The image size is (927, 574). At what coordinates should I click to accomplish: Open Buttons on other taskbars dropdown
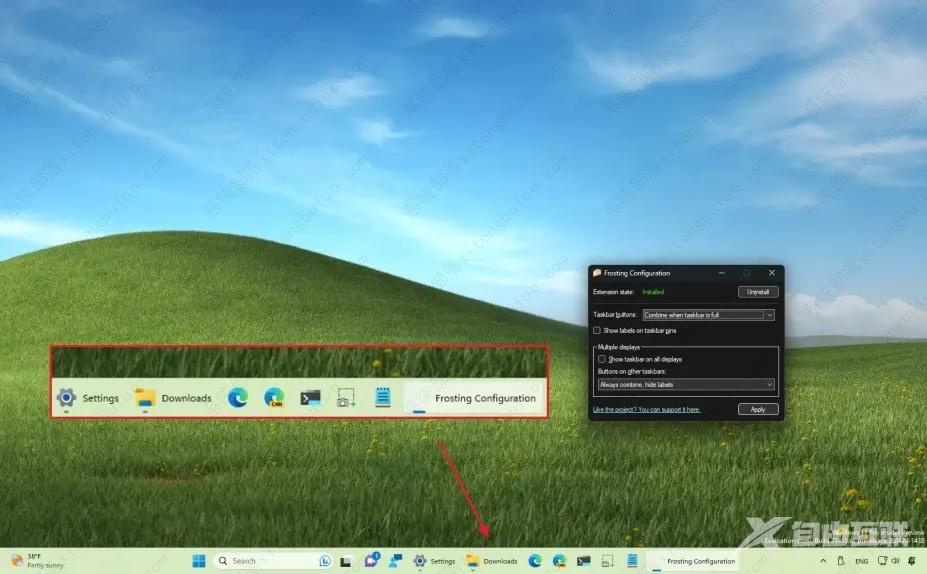(686, 384)
